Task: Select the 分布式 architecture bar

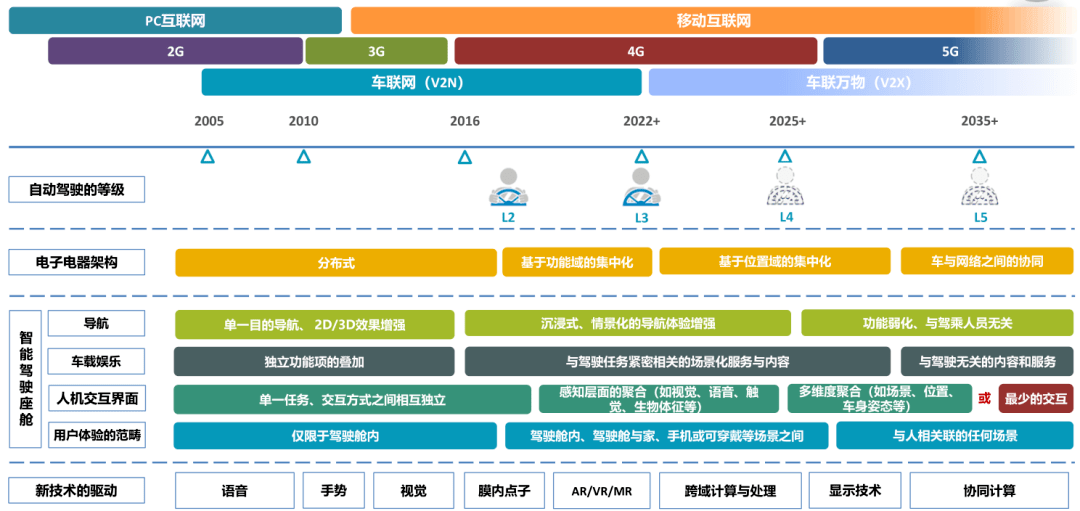Action: click(x=335, y=262)
